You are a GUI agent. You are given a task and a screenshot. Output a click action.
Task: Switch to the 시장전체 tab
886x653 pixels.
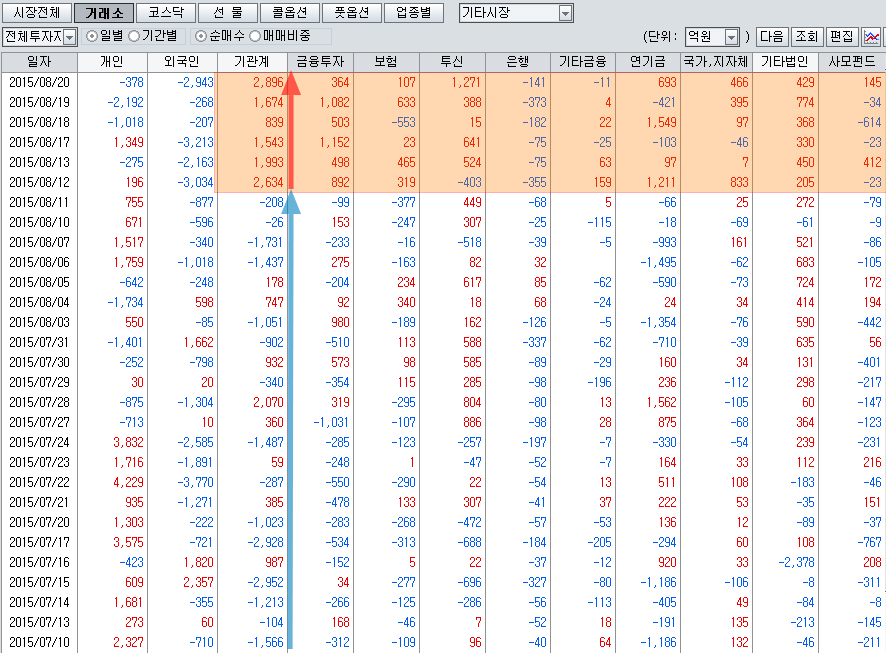coord(37,13)
